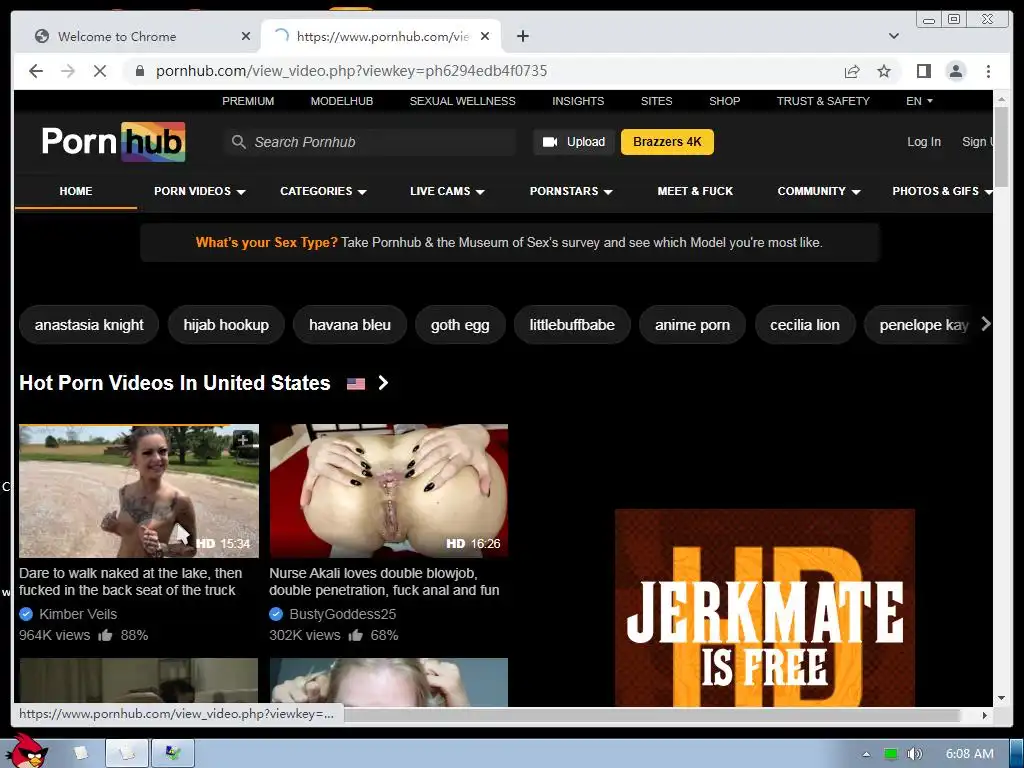Open the Chrome side panel icon
Viewport: 1024px width, 768px height.
(923, 71)
